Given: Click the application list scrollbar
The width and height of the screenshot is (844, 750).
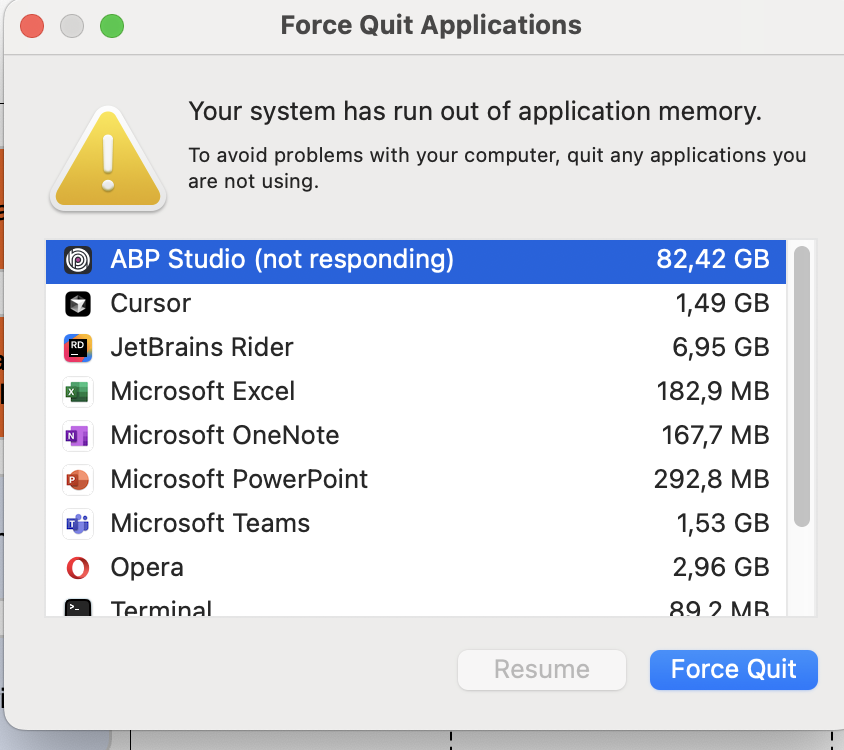Looking at the screenshot, I should (x=802, y=385).
